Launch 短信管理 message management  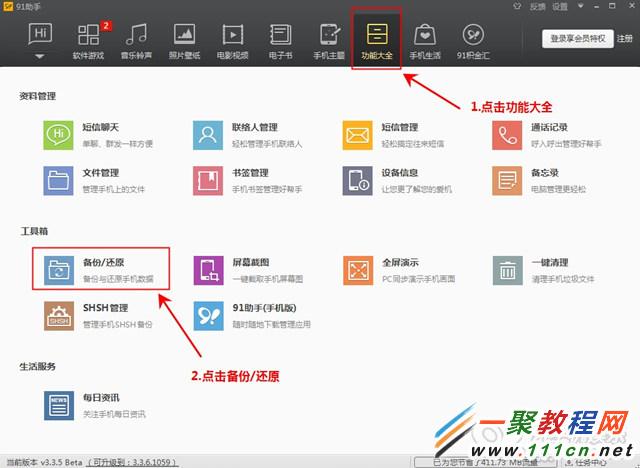click(393, 135)
